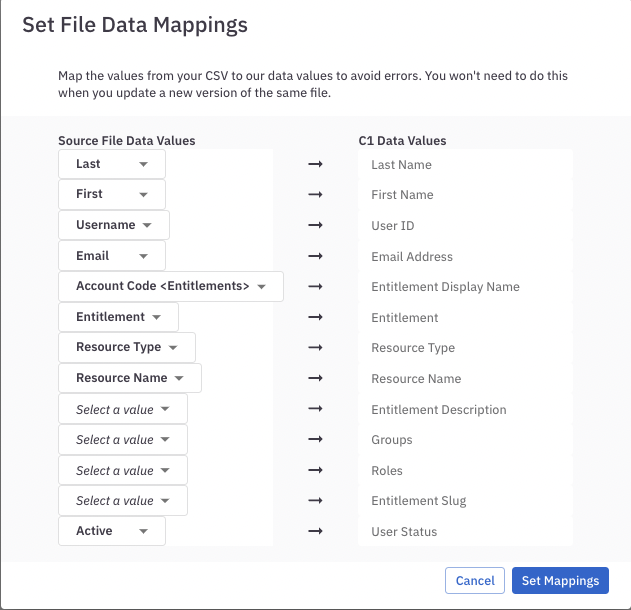Click the Set Mappings button
Screen dimensions: 631x610
(x=560, y=580)
